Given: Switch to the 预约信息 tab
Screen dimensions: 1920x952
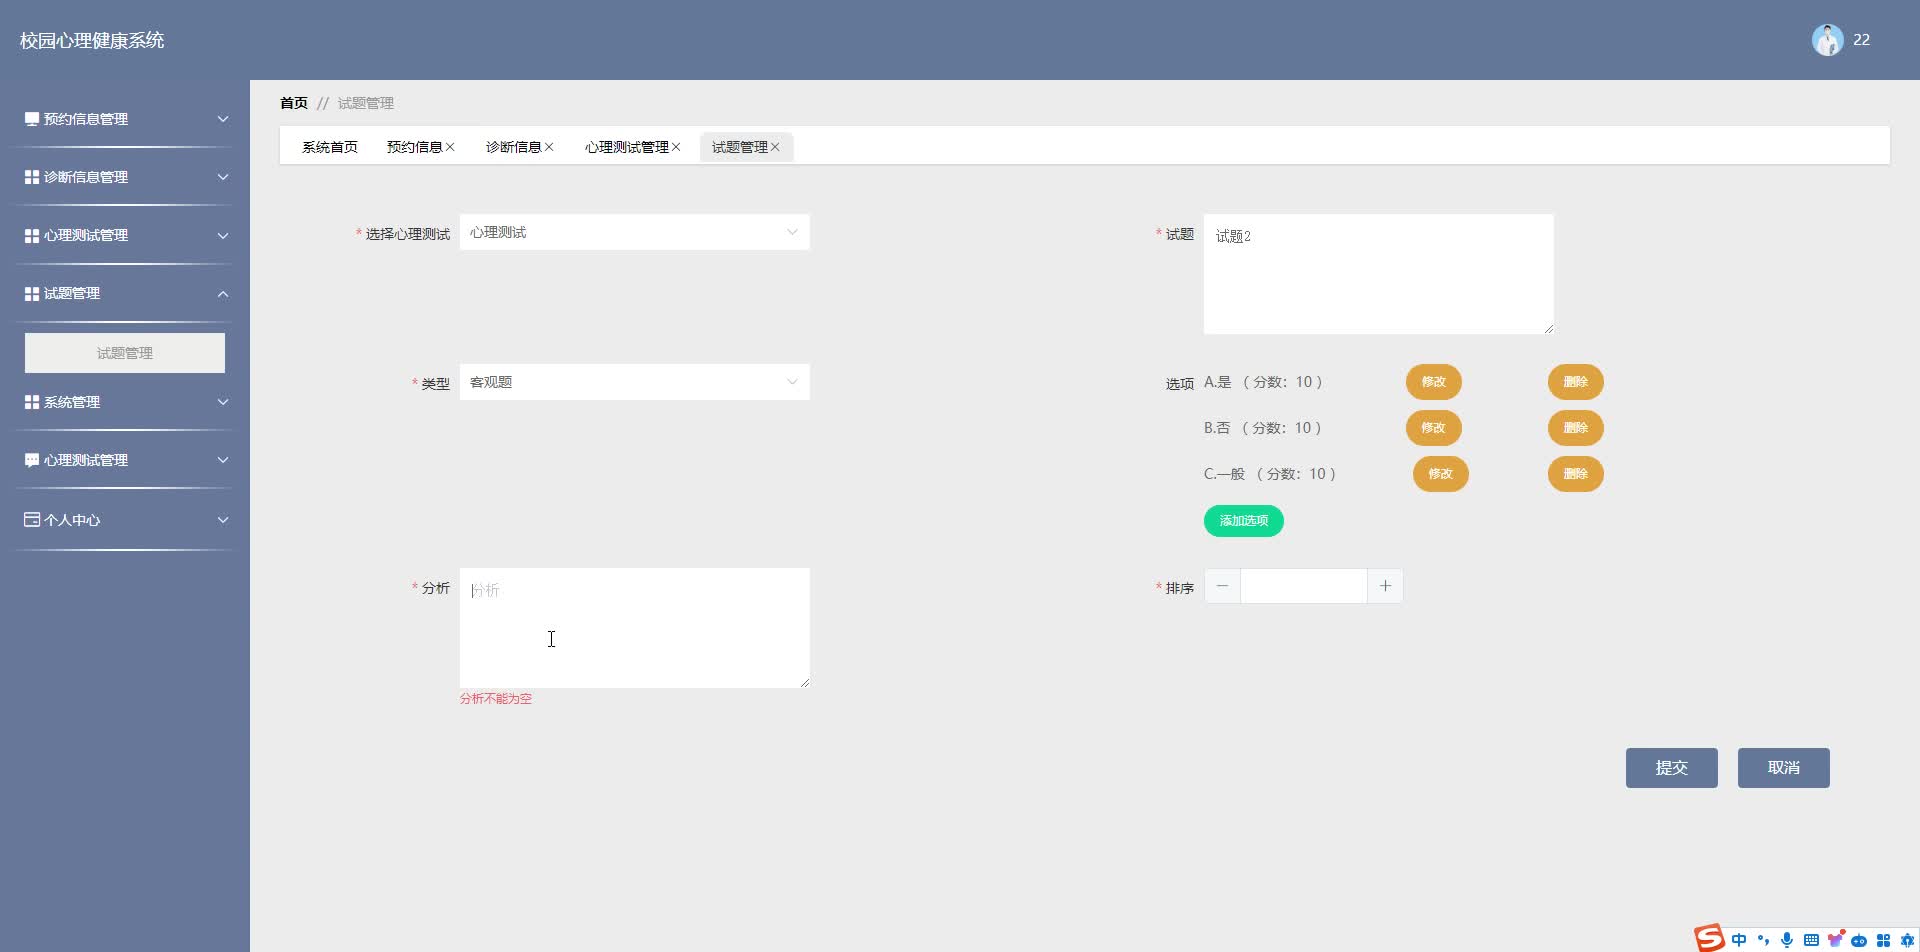Looking at the screenshot, I should (x=415, y=147).
